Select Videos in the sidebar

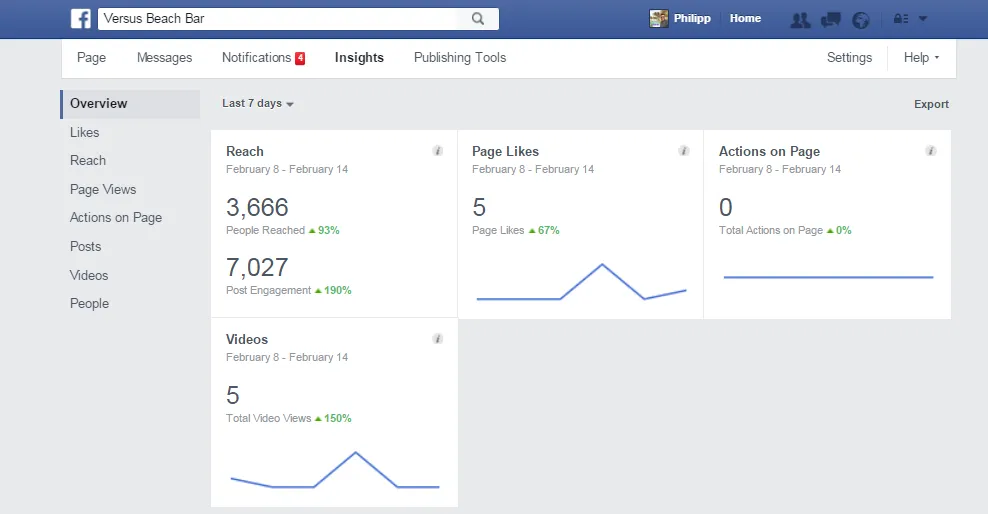[89, 275]
